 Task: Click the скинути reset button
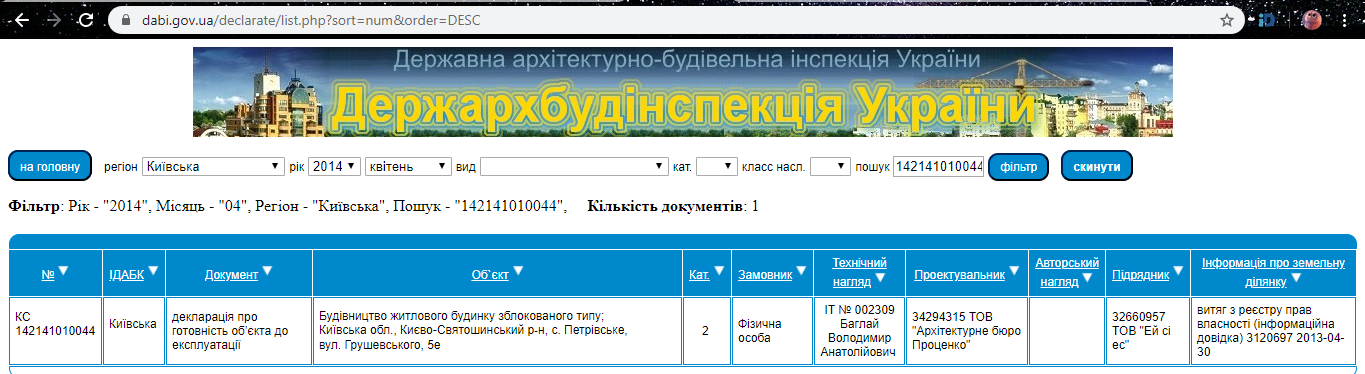click(x=1097, y=166)
